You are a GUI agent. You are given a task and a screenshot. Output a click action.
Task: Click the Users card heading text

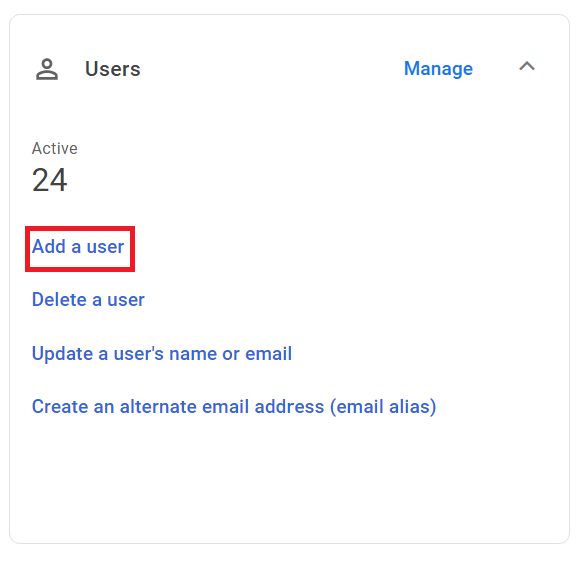point(112,69)
